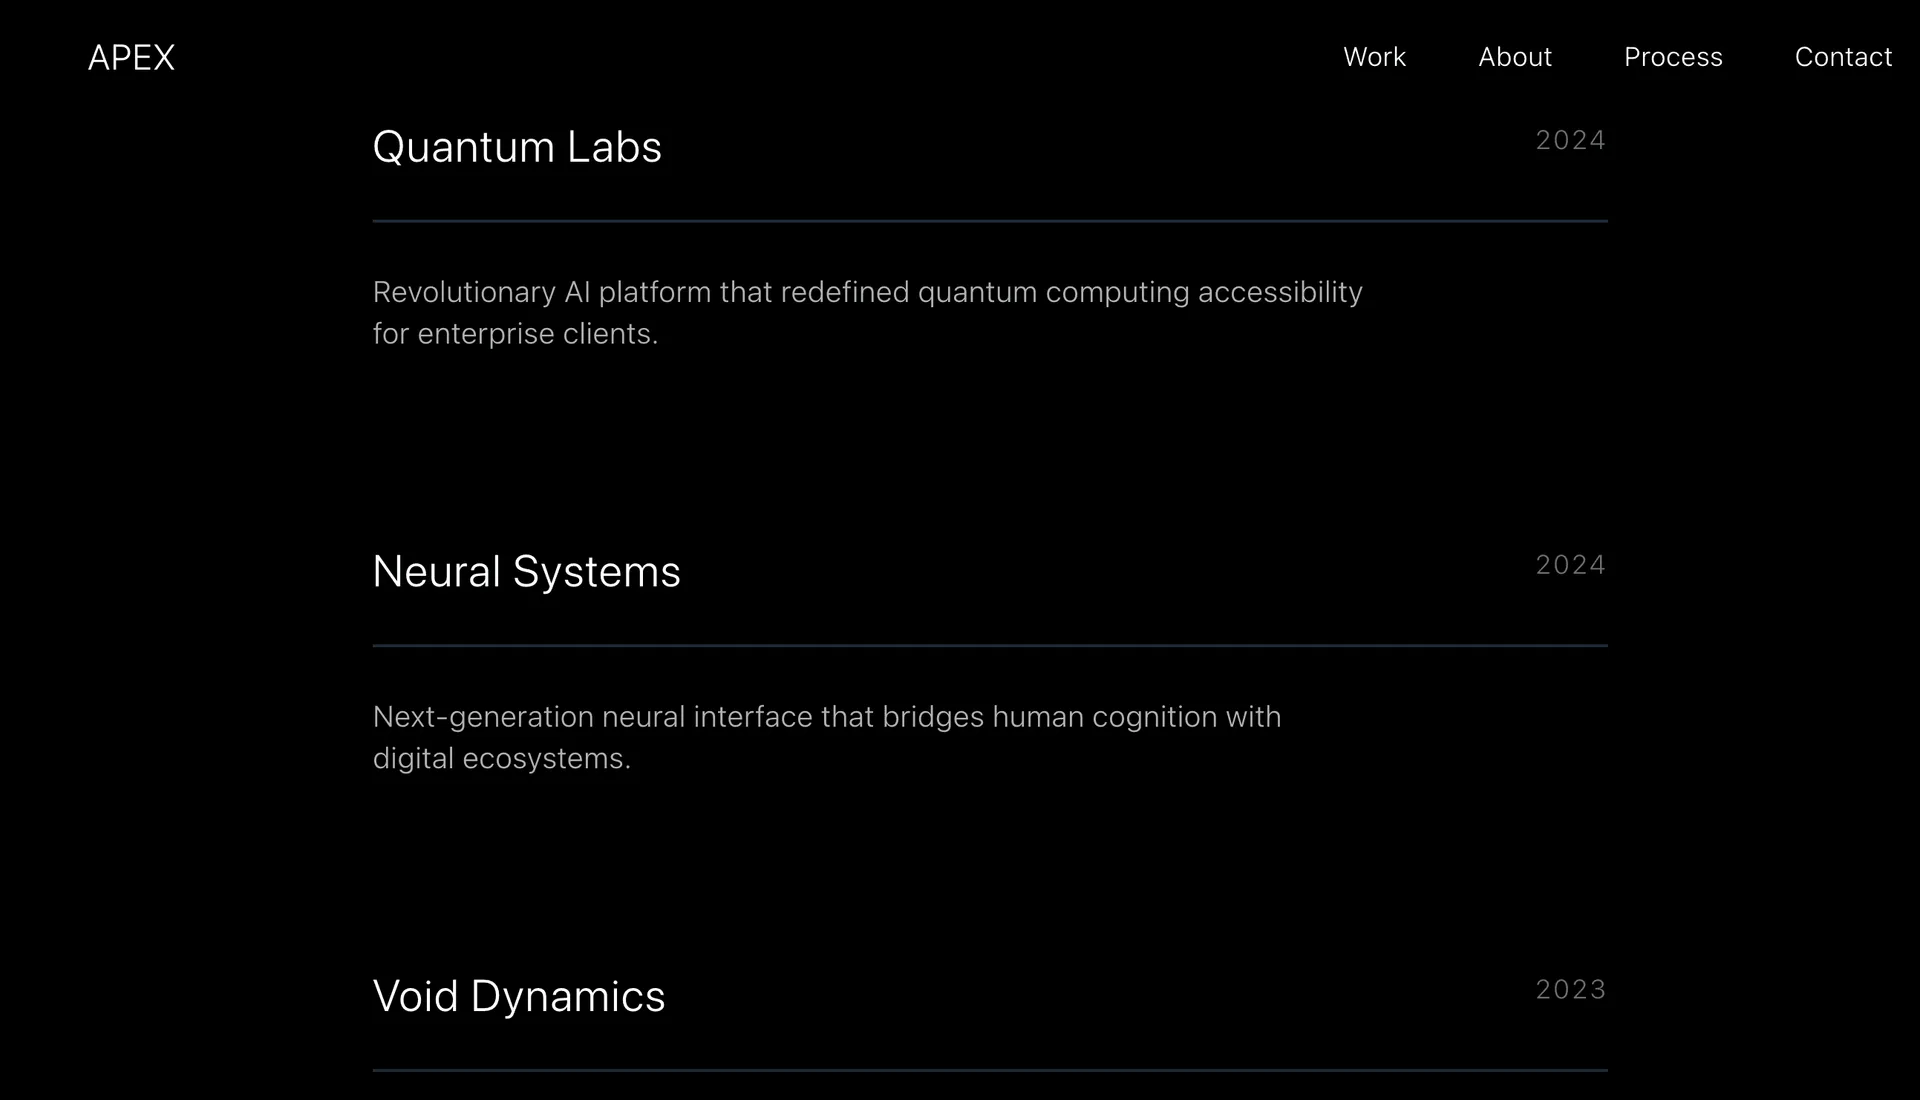Click the Quantum Labs description paragraph
This screenshot has width=1920, height=1100.
[868, 313]
